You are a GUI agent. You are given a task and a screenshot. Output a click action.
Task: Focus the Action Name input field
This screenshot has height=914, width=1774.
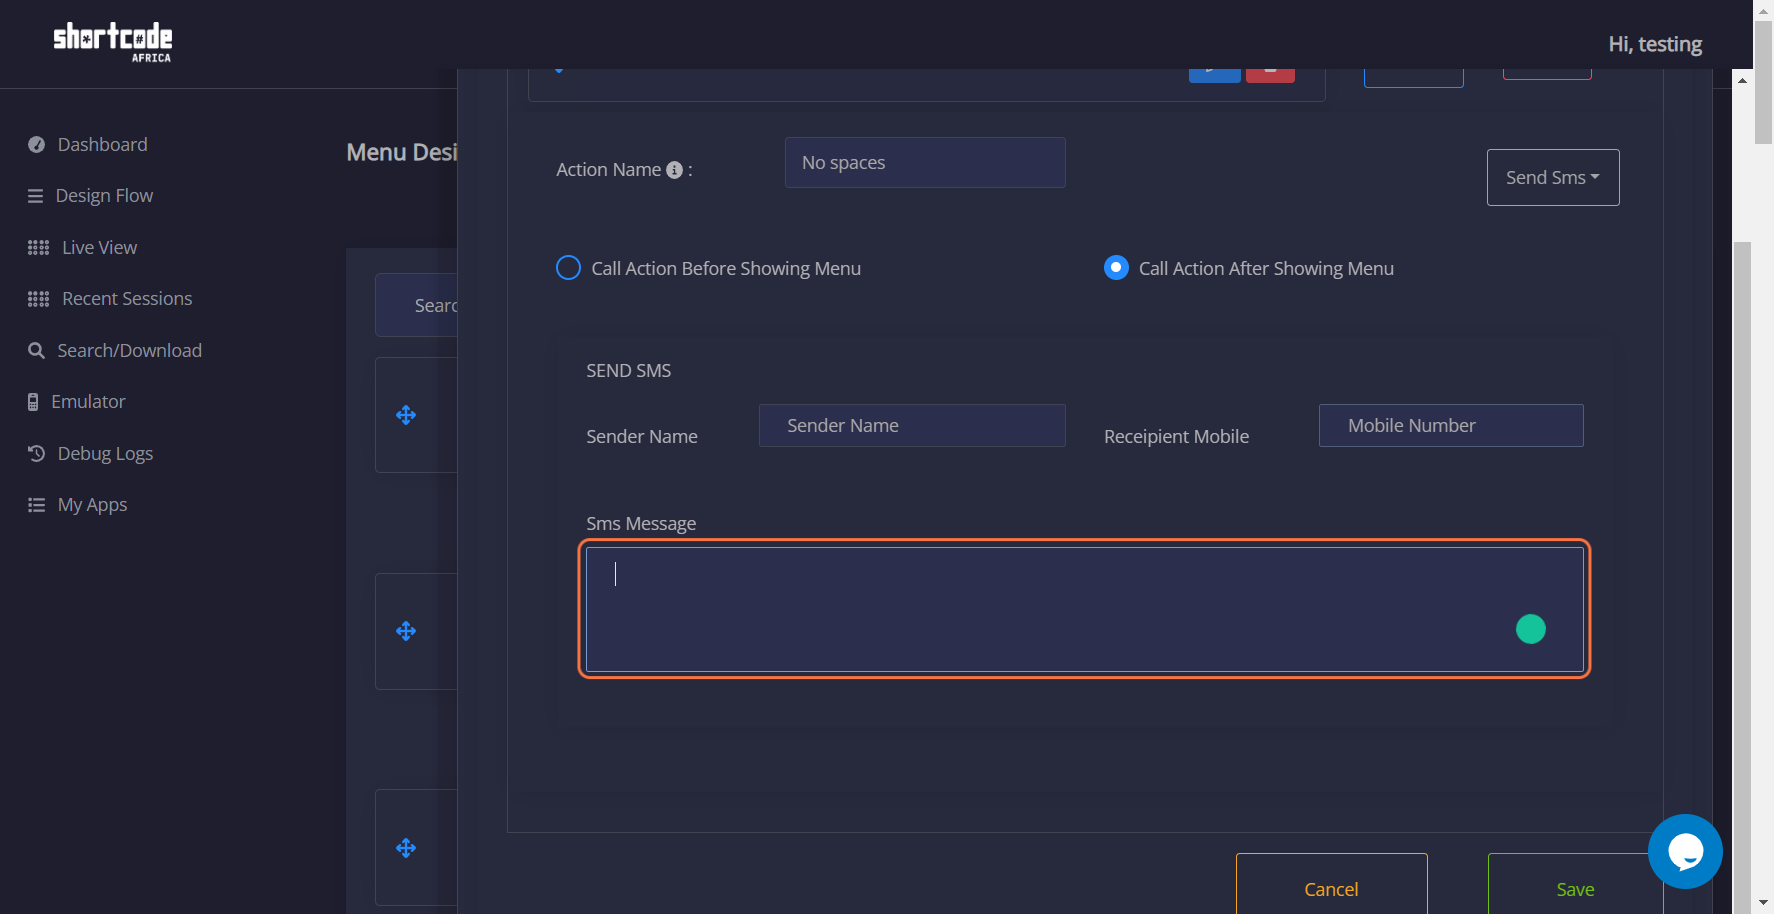tap(925, 162)
